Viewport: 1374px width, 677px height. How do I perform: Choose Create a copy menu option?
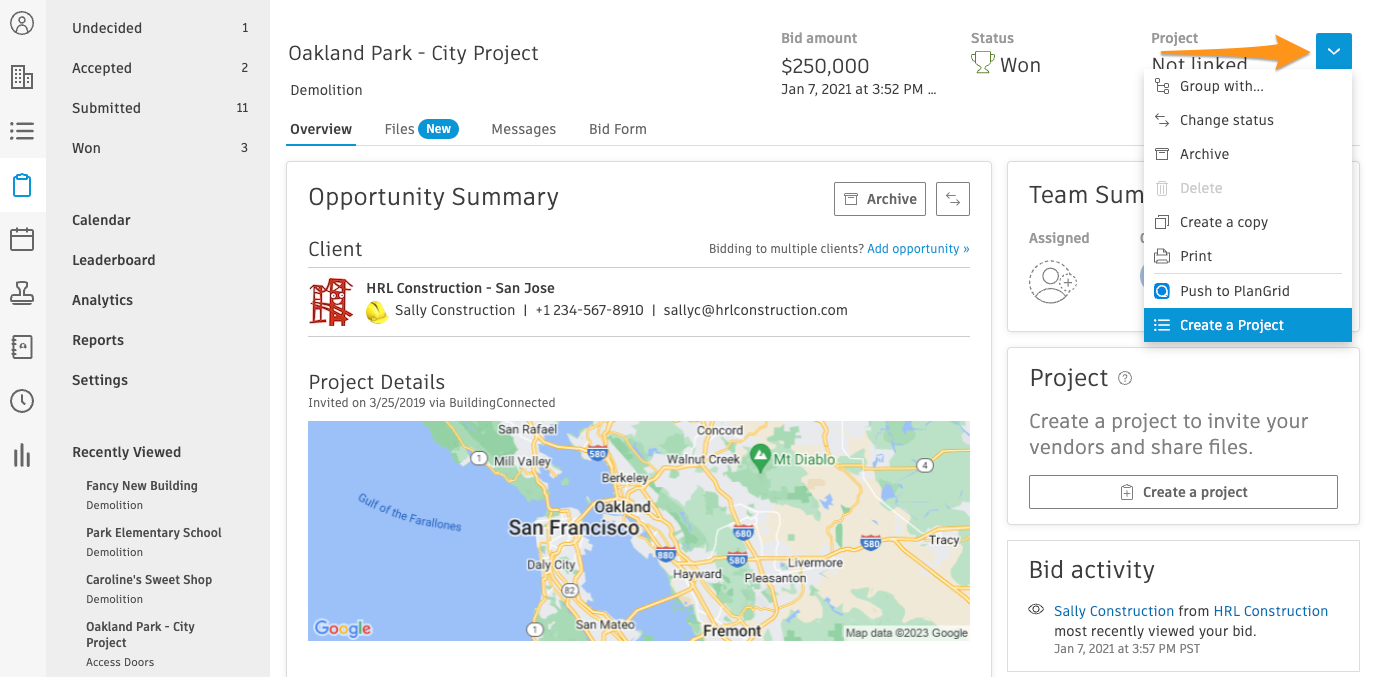point(1247,222)
